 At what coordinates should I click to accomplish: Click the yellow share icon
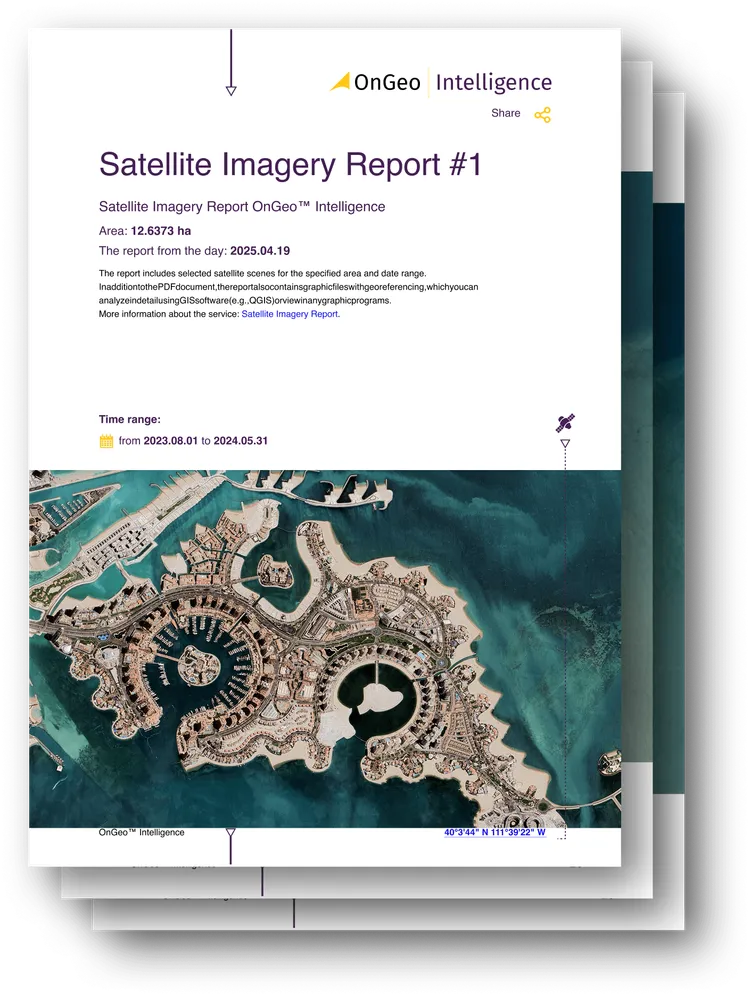(542, 115)
